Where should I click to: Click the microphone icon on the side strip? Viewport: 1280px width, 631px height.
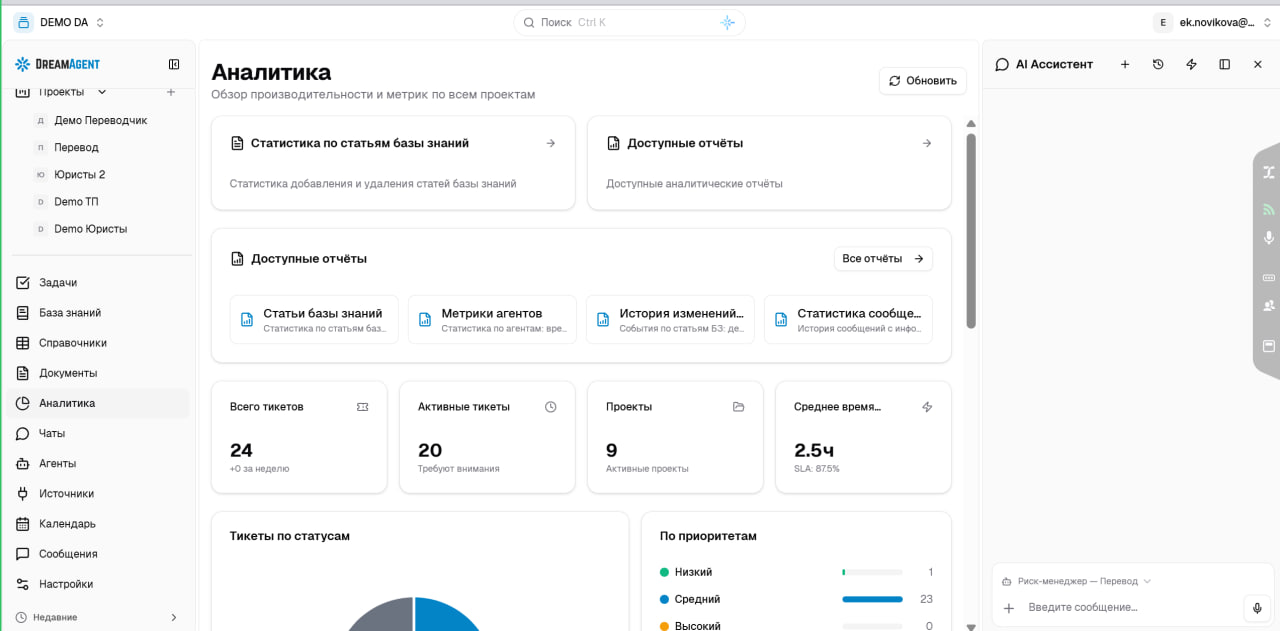(1268, 238)
